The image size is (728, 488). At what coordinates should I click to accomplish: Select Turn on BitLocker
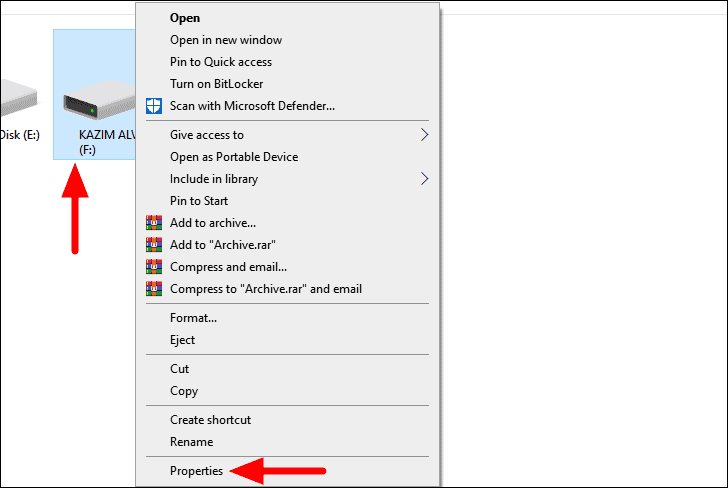coord(216,84)
